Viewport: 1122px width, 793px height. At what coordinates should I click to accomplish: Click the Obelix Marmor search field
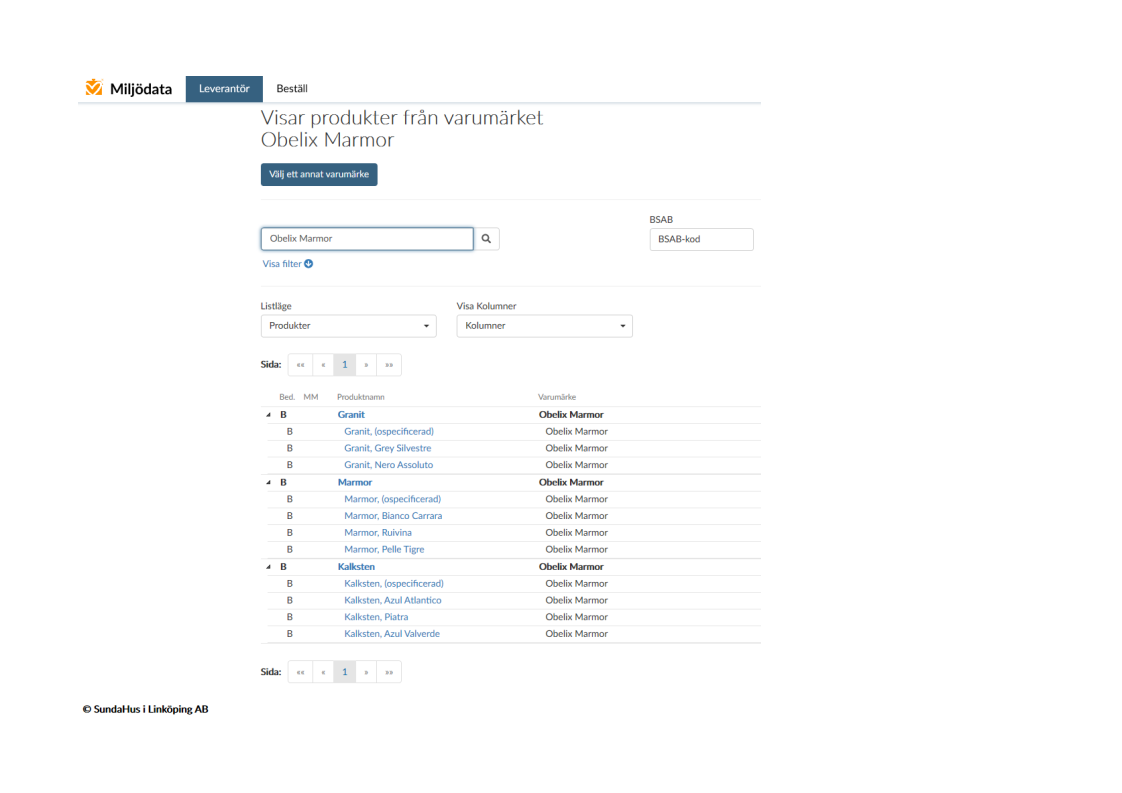click(x=367, y=239)
